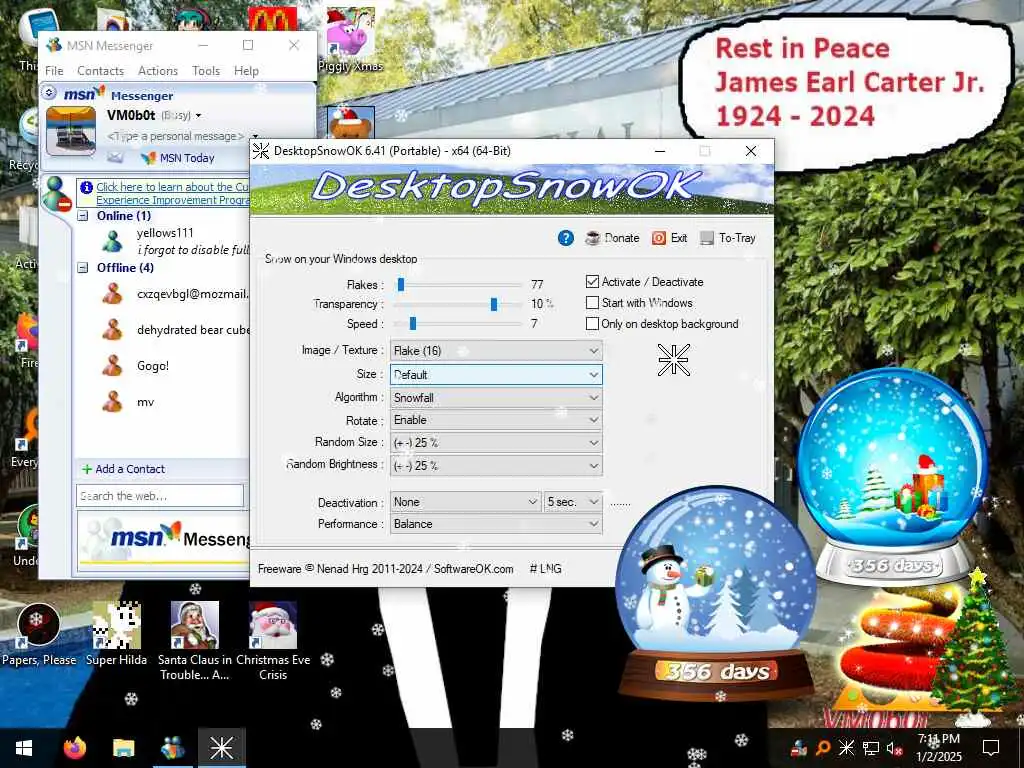Screen dimensions: 1024x768
Task: Check Only on desktop background option
Action: (x=592, y=324)
